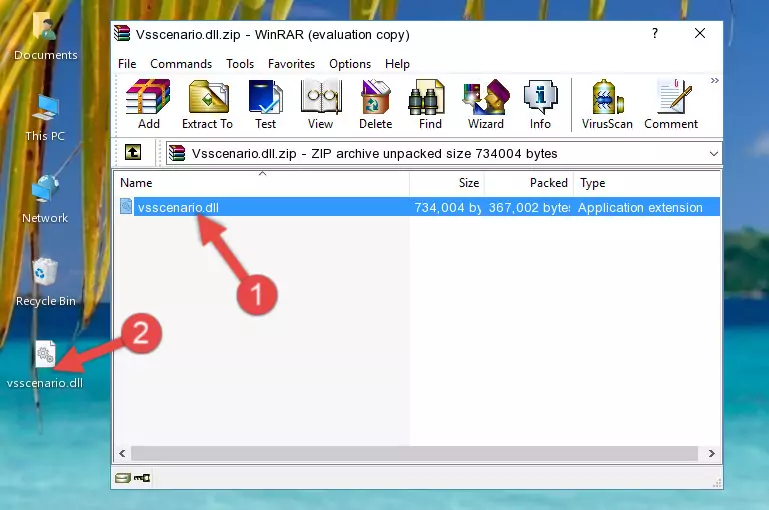
Task: Open the archive path dropdown
Action: pyautogui.click(x=714, y=153)
